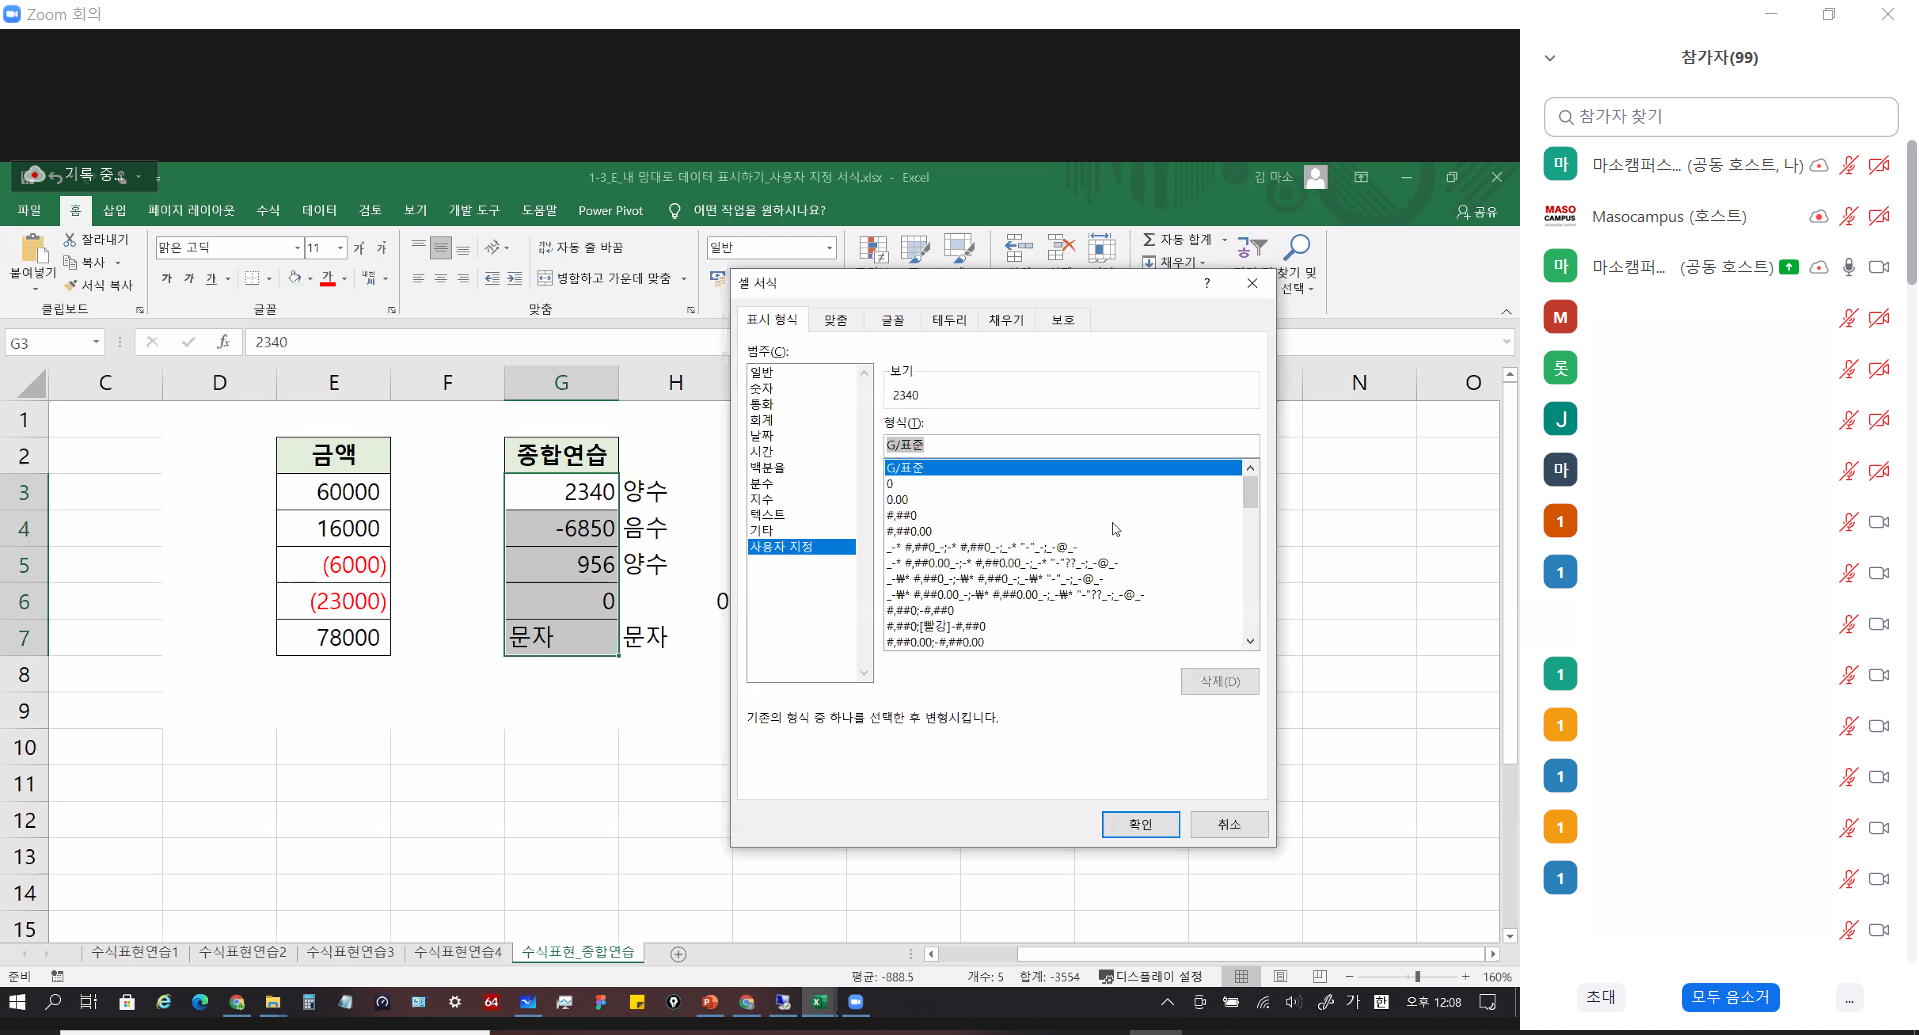The width and height of the screenshot is (1919, 1035).
Task: Click the fill color paint bucket
Action: pyautogui.click(x=295, y=278)
